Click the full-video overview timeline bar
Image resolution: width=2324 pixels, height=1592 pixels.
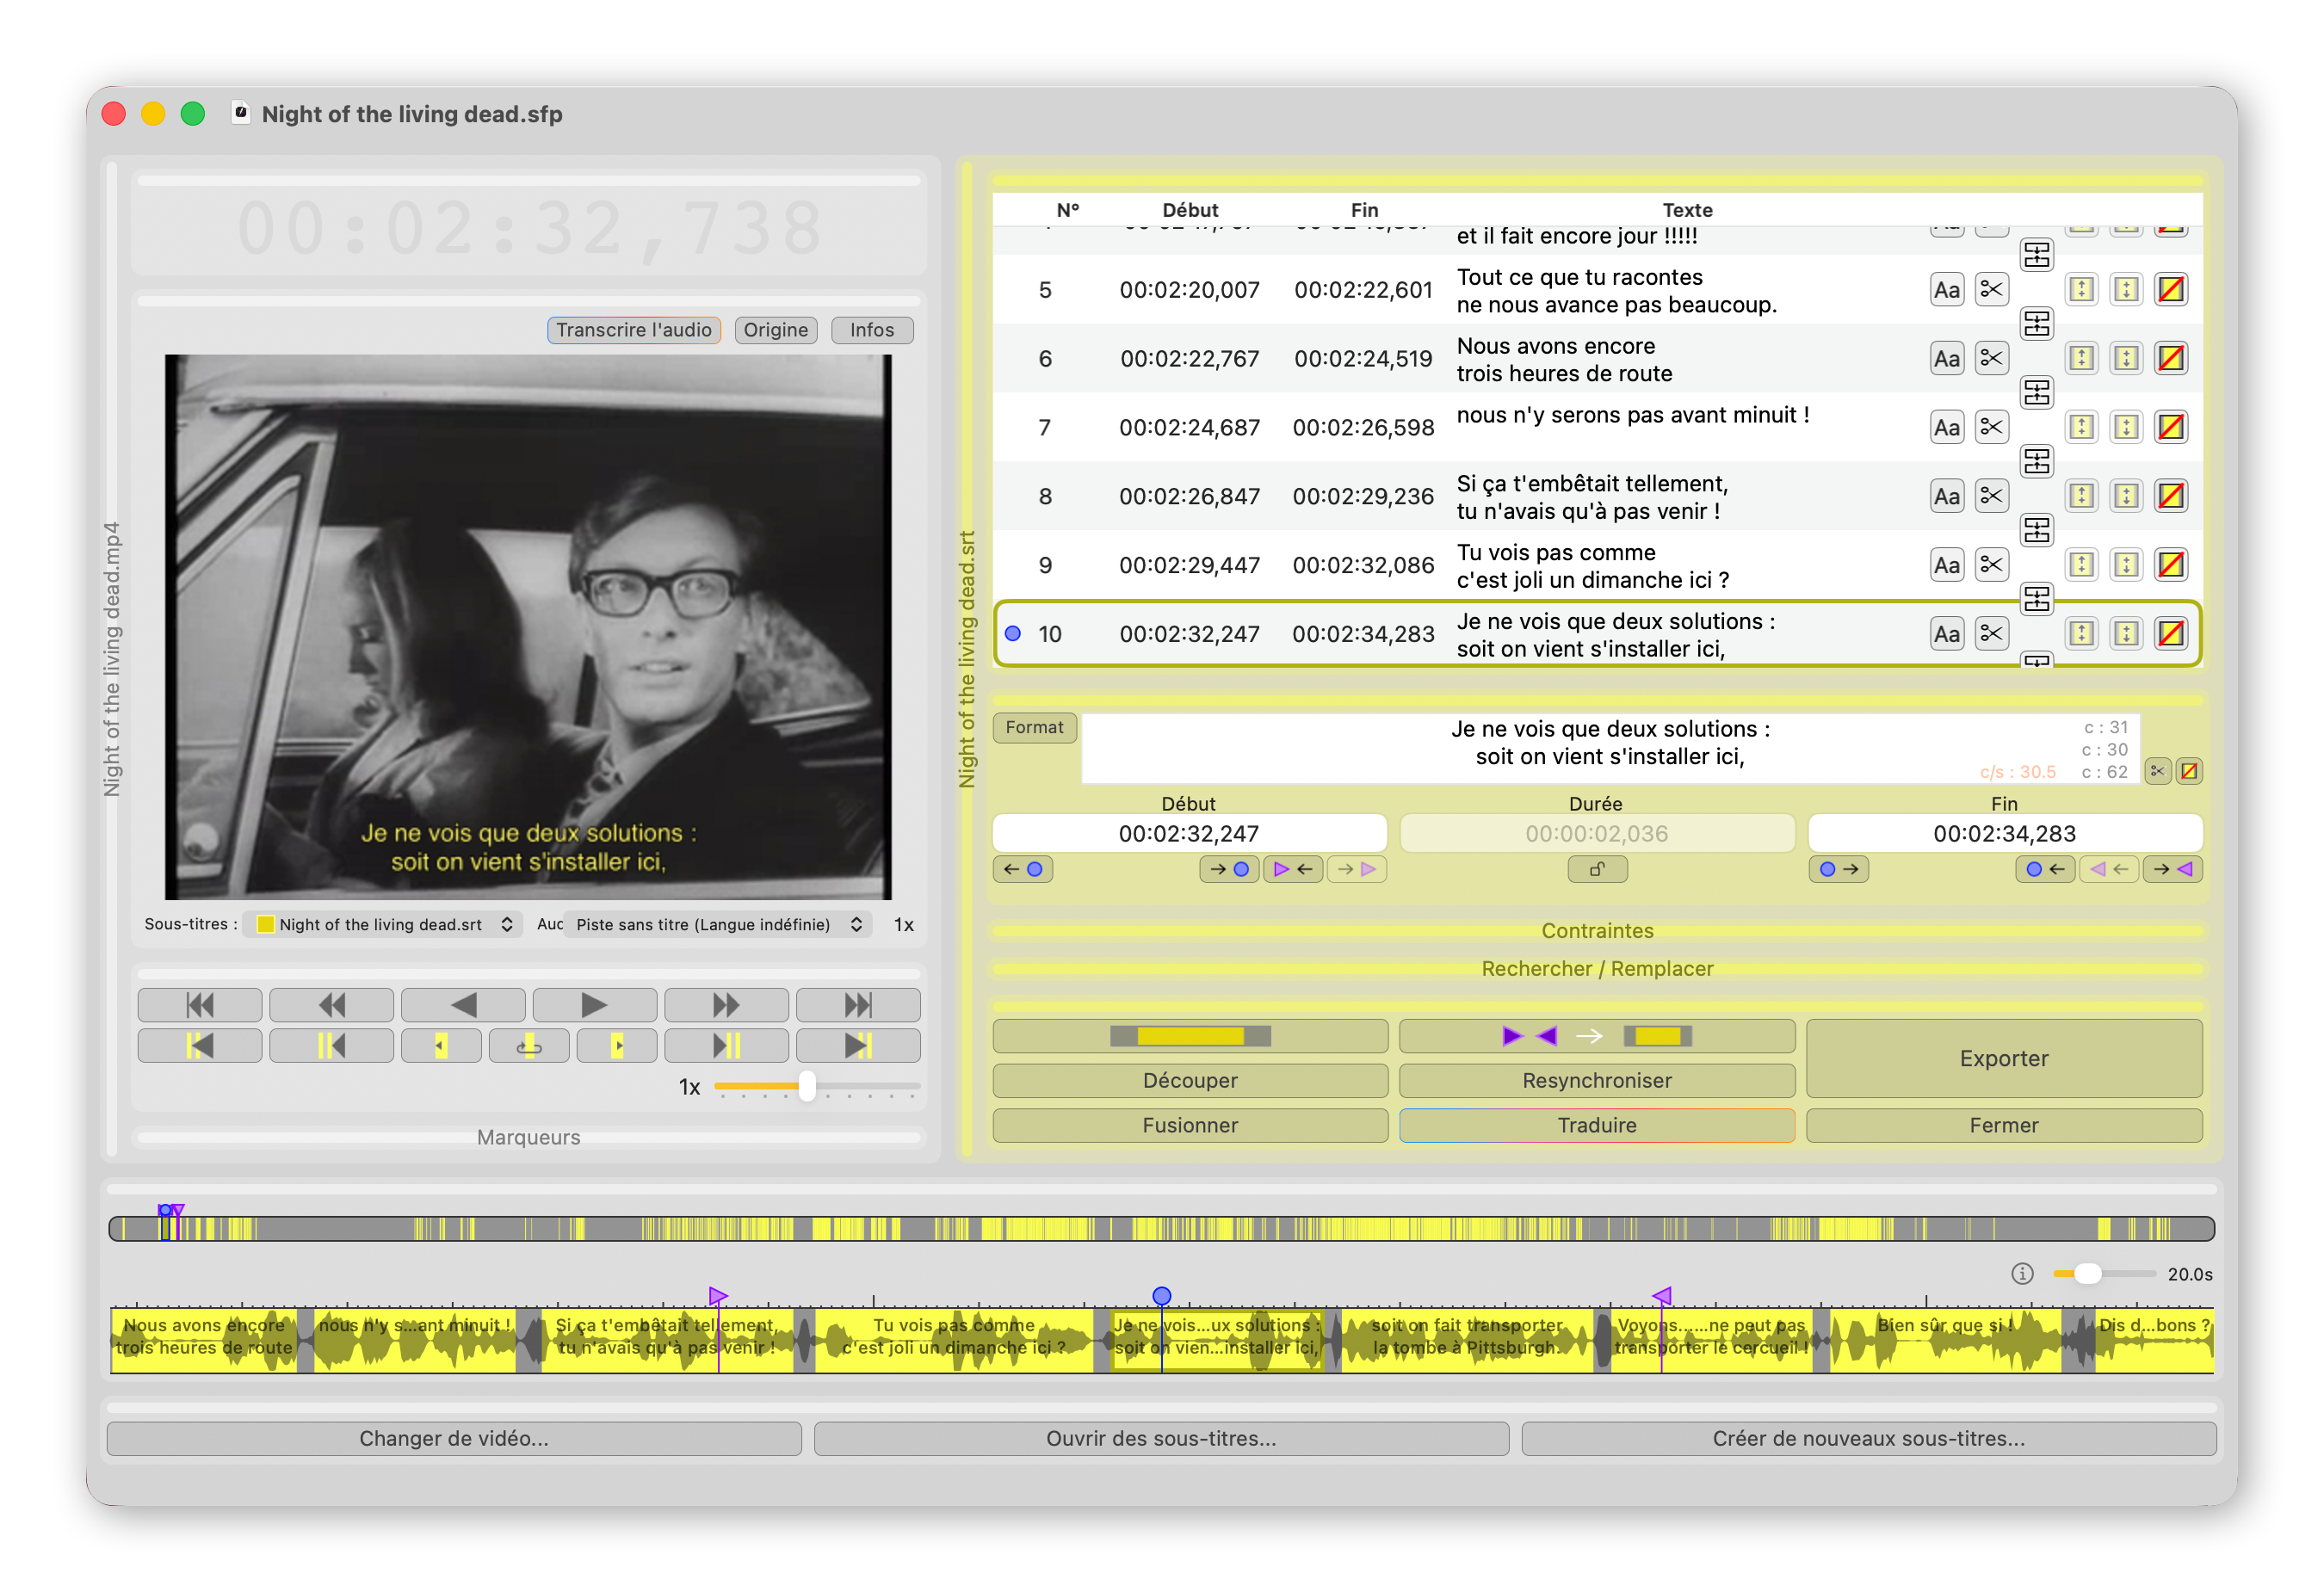(x=1161, y=1228)
